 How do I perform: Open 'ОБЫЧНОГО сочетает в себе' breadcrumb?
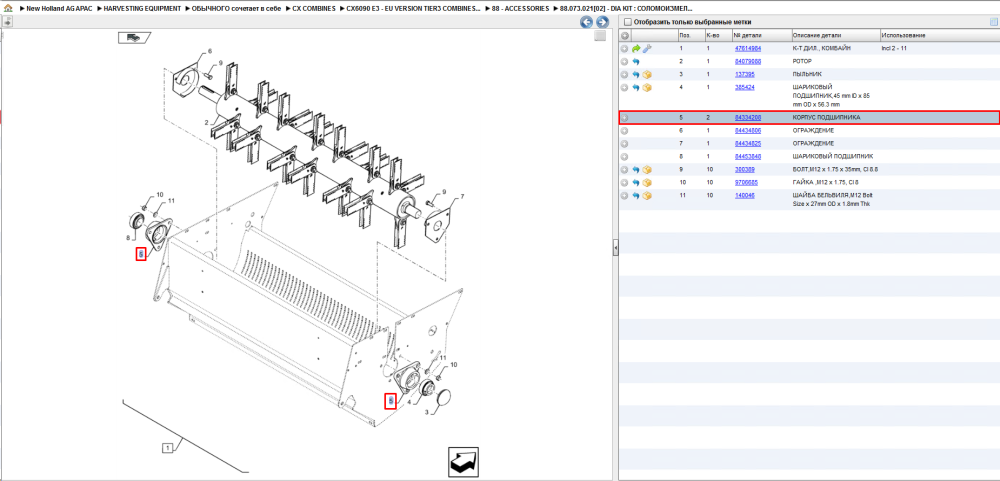click(236, 8)
